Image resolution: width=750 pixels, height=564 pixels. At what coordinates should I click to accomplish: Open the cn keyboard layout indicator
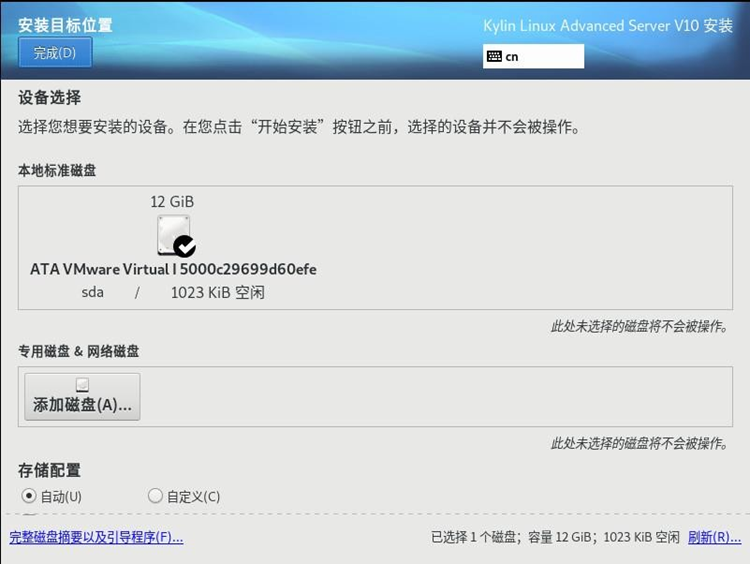[x=533, y=56]
